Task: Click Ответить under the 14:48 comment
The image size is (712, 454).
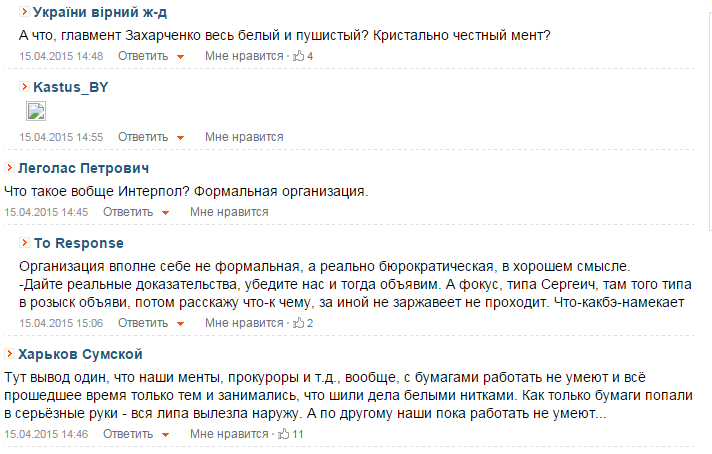Action: 143,56
